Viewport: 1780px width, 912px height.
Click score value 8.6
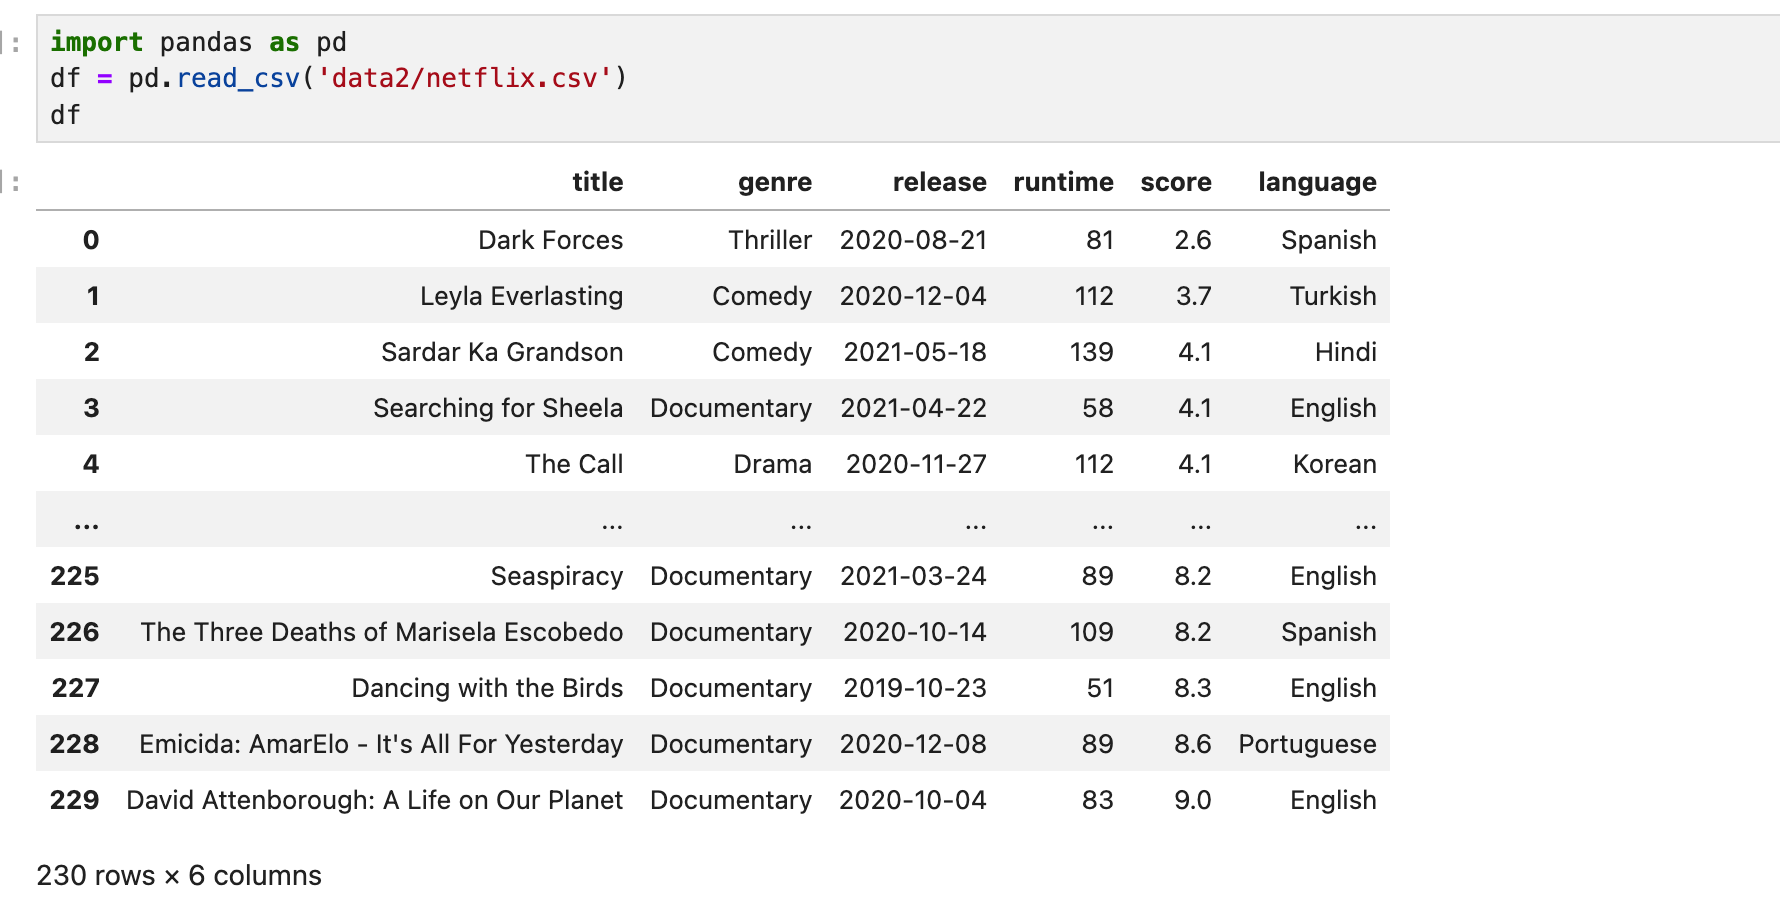point(1193,744)
